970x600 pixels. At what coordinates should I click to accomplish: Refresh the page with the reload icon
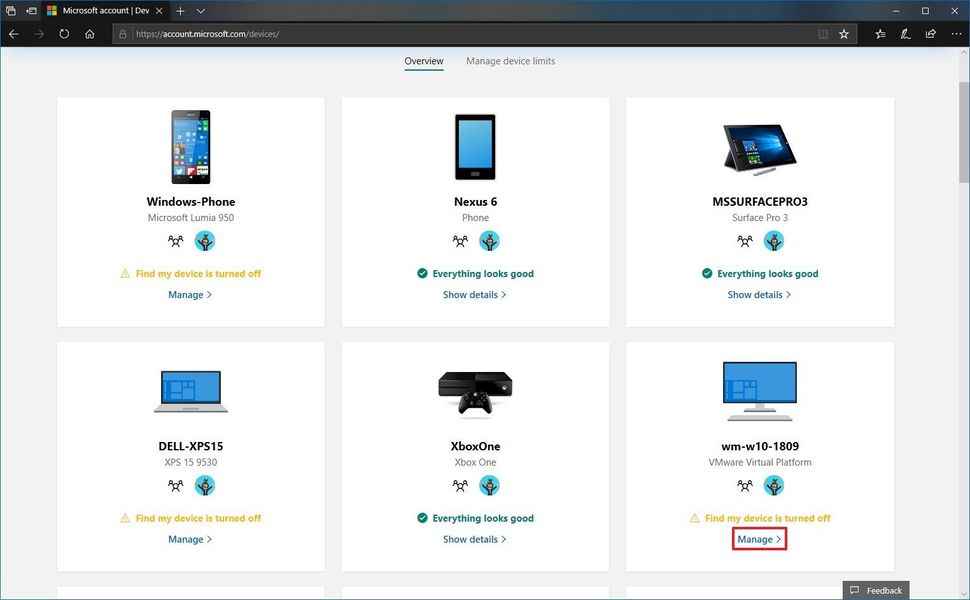tap(64, 33)
